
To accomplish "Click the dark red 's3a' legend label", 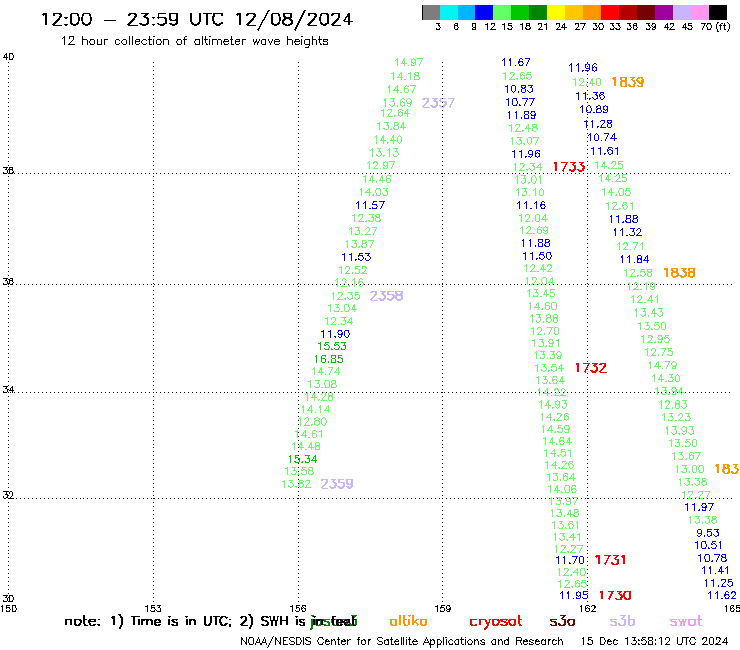I will click(x=562, y=621).
